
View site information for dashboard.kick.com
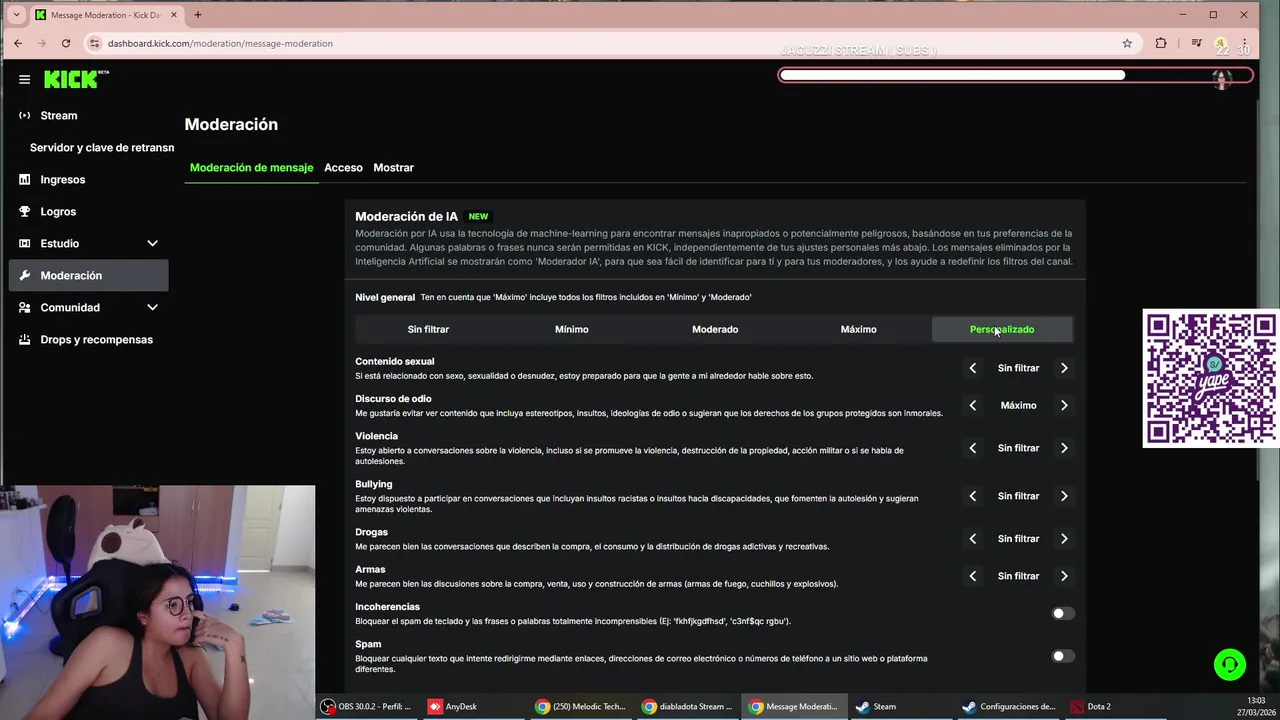click(x=94, y=43)
